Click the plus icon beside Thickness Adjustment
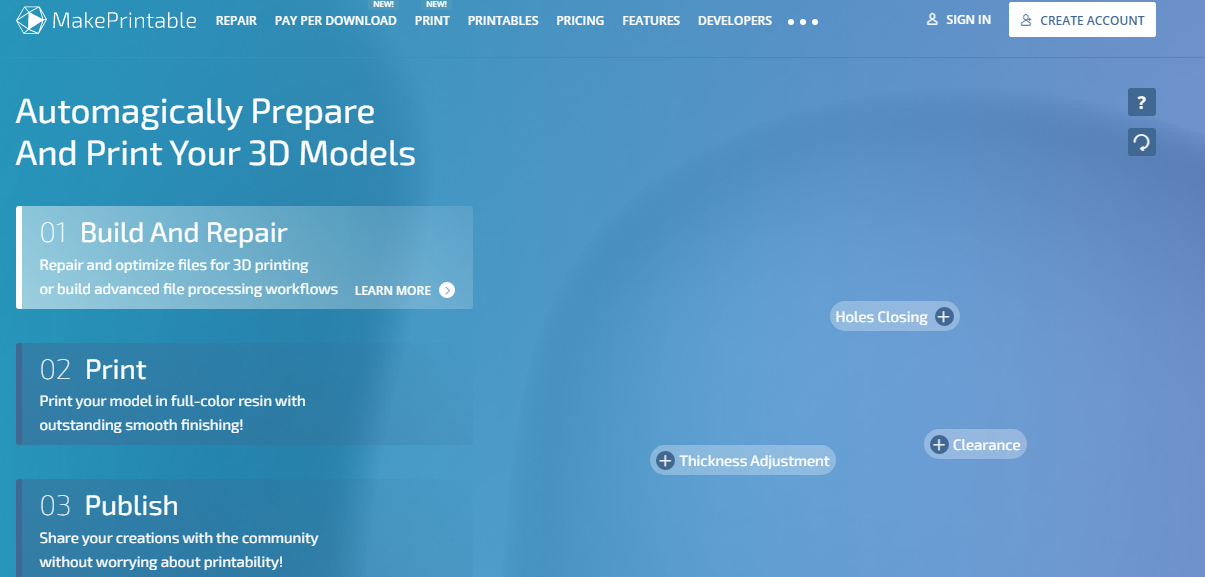Viewport: 1205px width, 577px height. pyautogui.click(x=665, y=461)
